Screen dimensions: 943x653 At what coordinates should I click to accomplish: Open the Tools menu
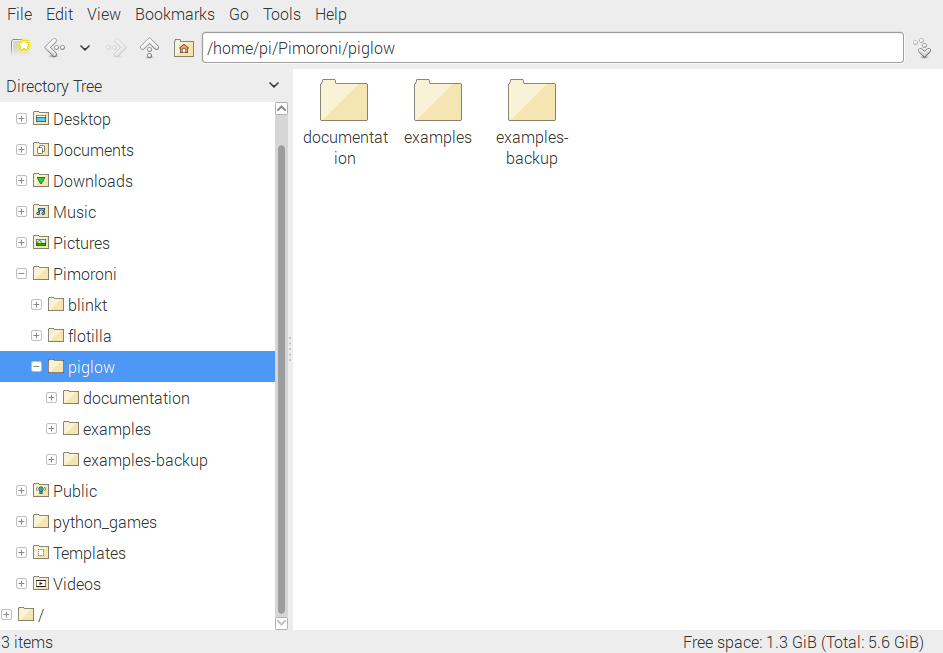coord(281,14)
